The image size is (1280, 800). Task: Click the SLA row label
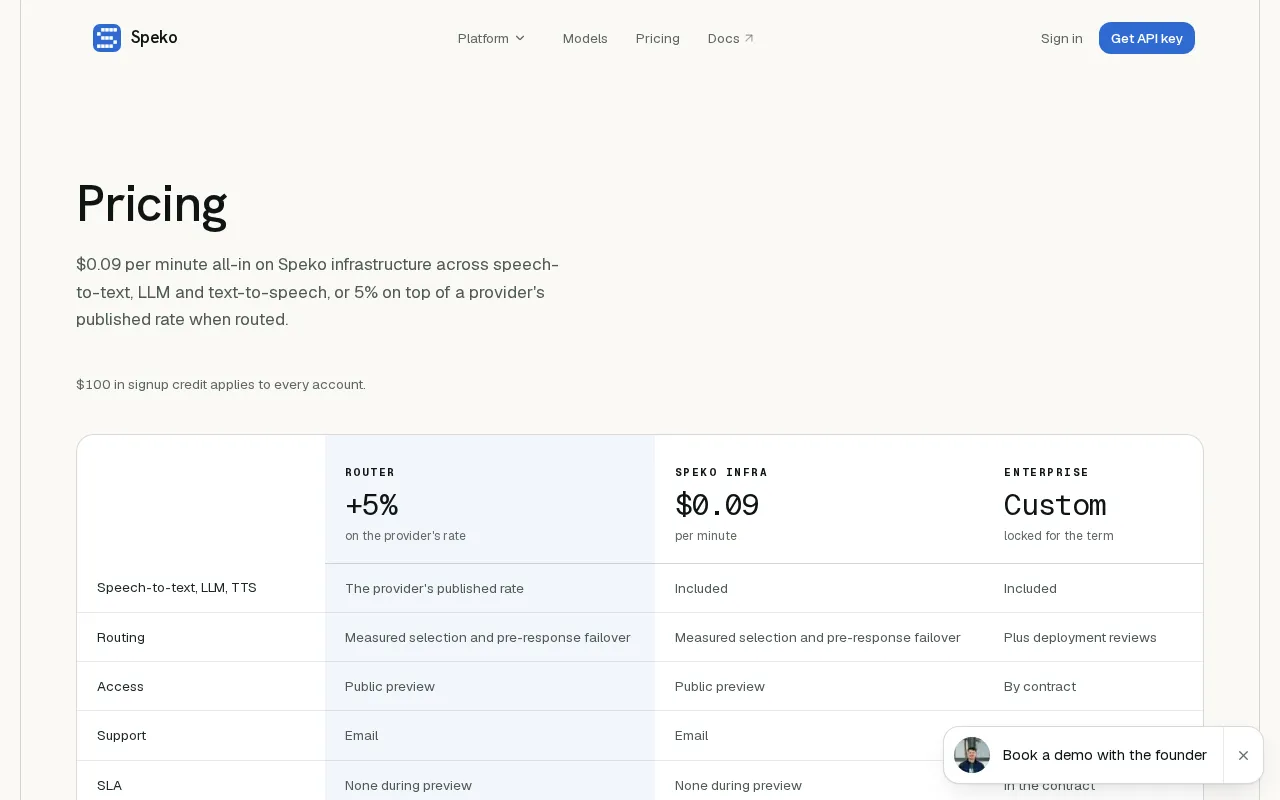pos(109,785)
